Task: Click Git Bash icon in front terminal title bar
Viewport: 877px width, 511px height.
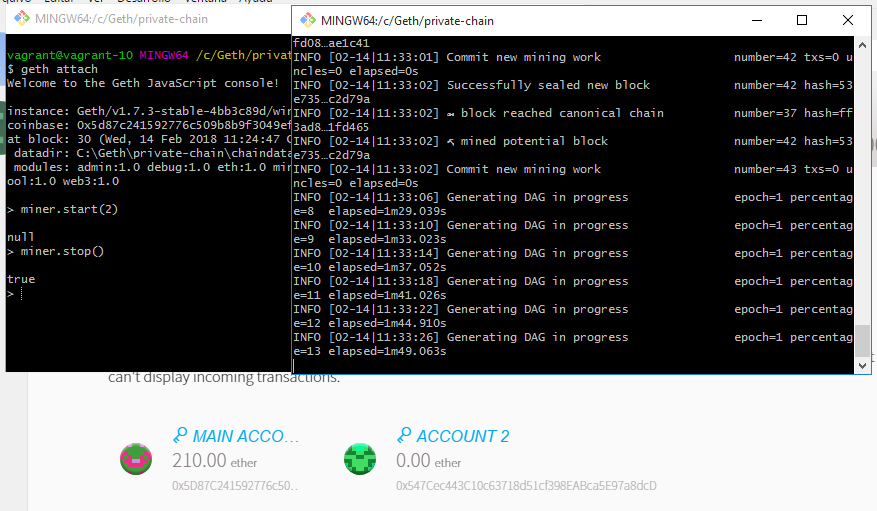Action: point(308,21)
